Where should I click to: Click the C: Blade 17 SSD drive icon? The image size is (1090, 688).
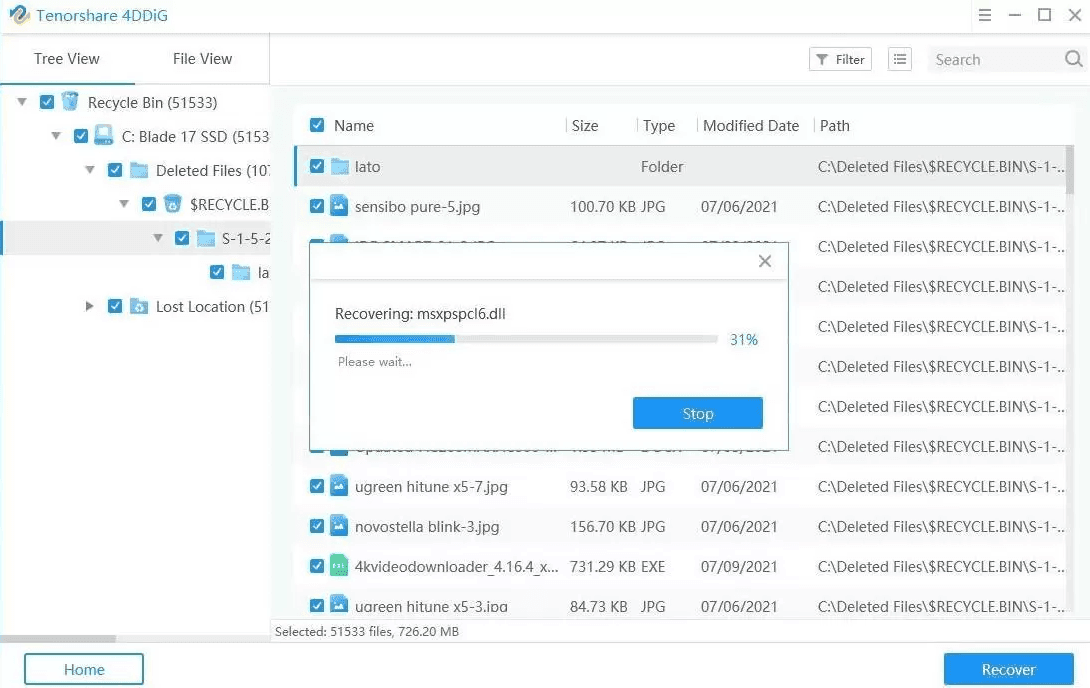(104, 136)
